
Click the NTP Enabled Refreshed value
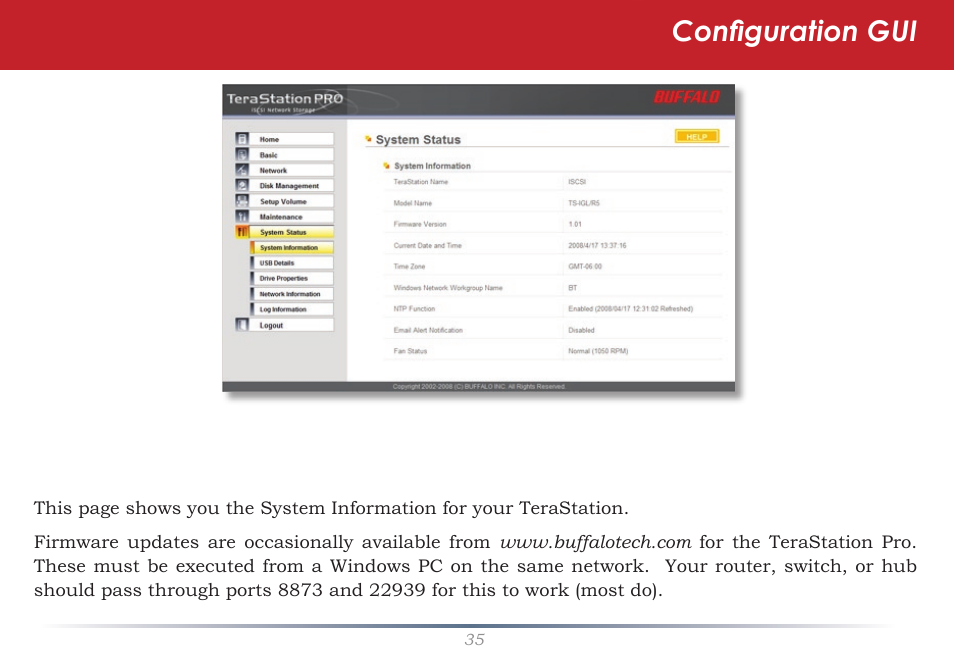[630, 309]
